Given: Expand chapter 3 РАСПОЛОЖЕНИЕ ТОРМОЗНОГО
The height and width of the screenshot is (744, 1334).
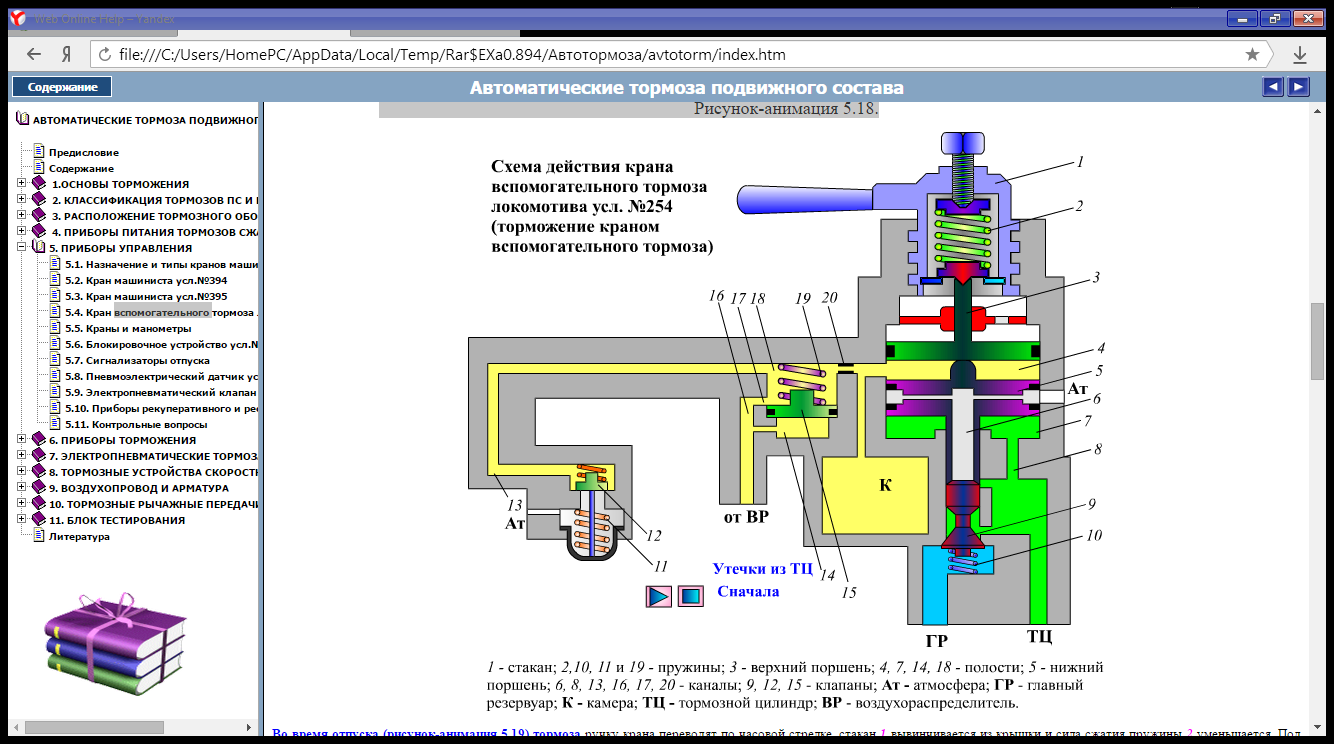Looking at the screenshot, I should pos(22,216).
